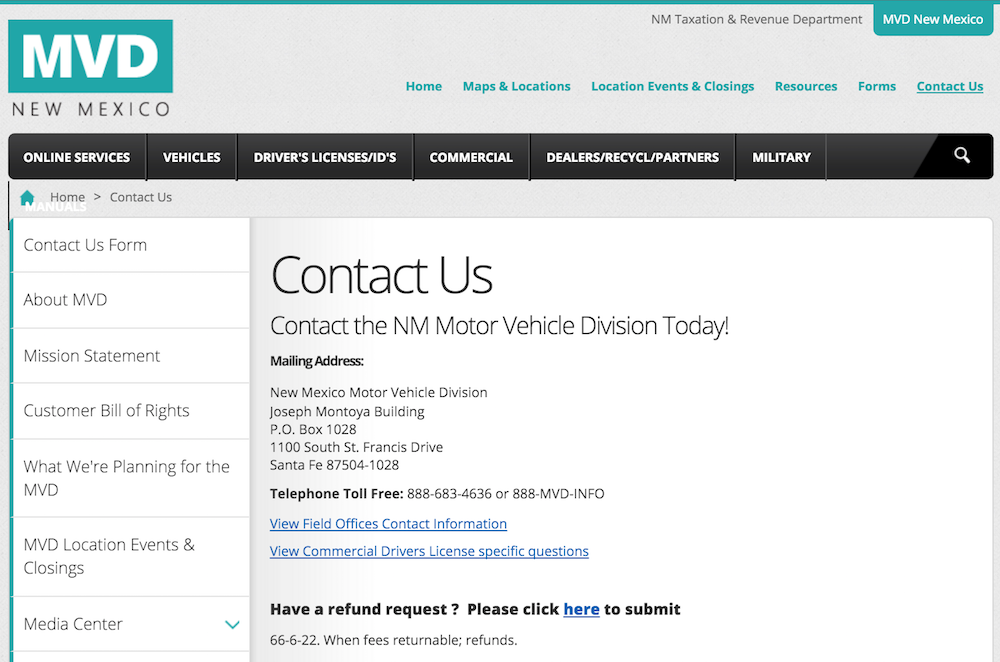Image resolution: width=1000 pixels, height=662 pixels.
Task: Click Home breadcrumb text link
Action: point(68,197)
